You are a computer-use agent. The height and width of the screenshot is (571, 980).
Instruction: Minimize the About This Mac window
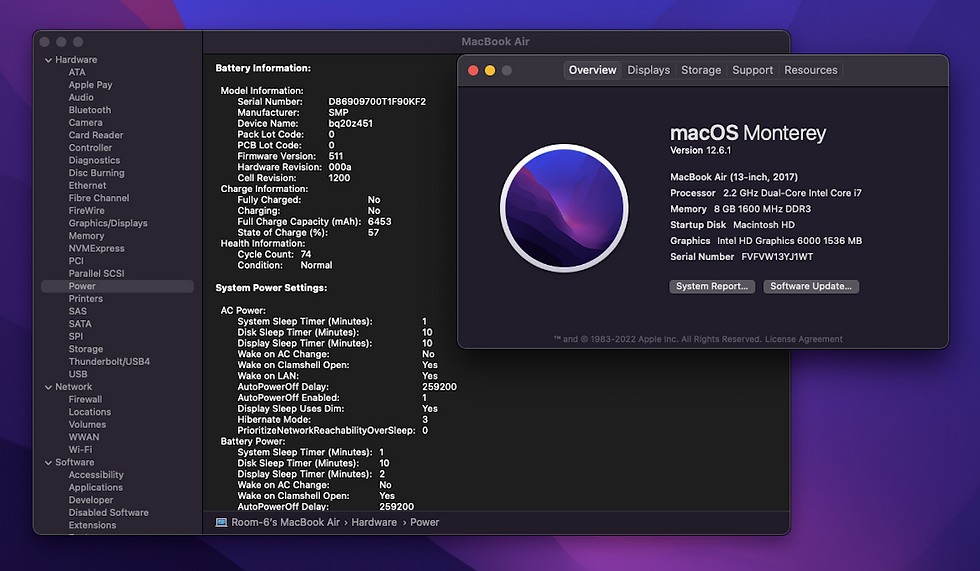point(490,71)
